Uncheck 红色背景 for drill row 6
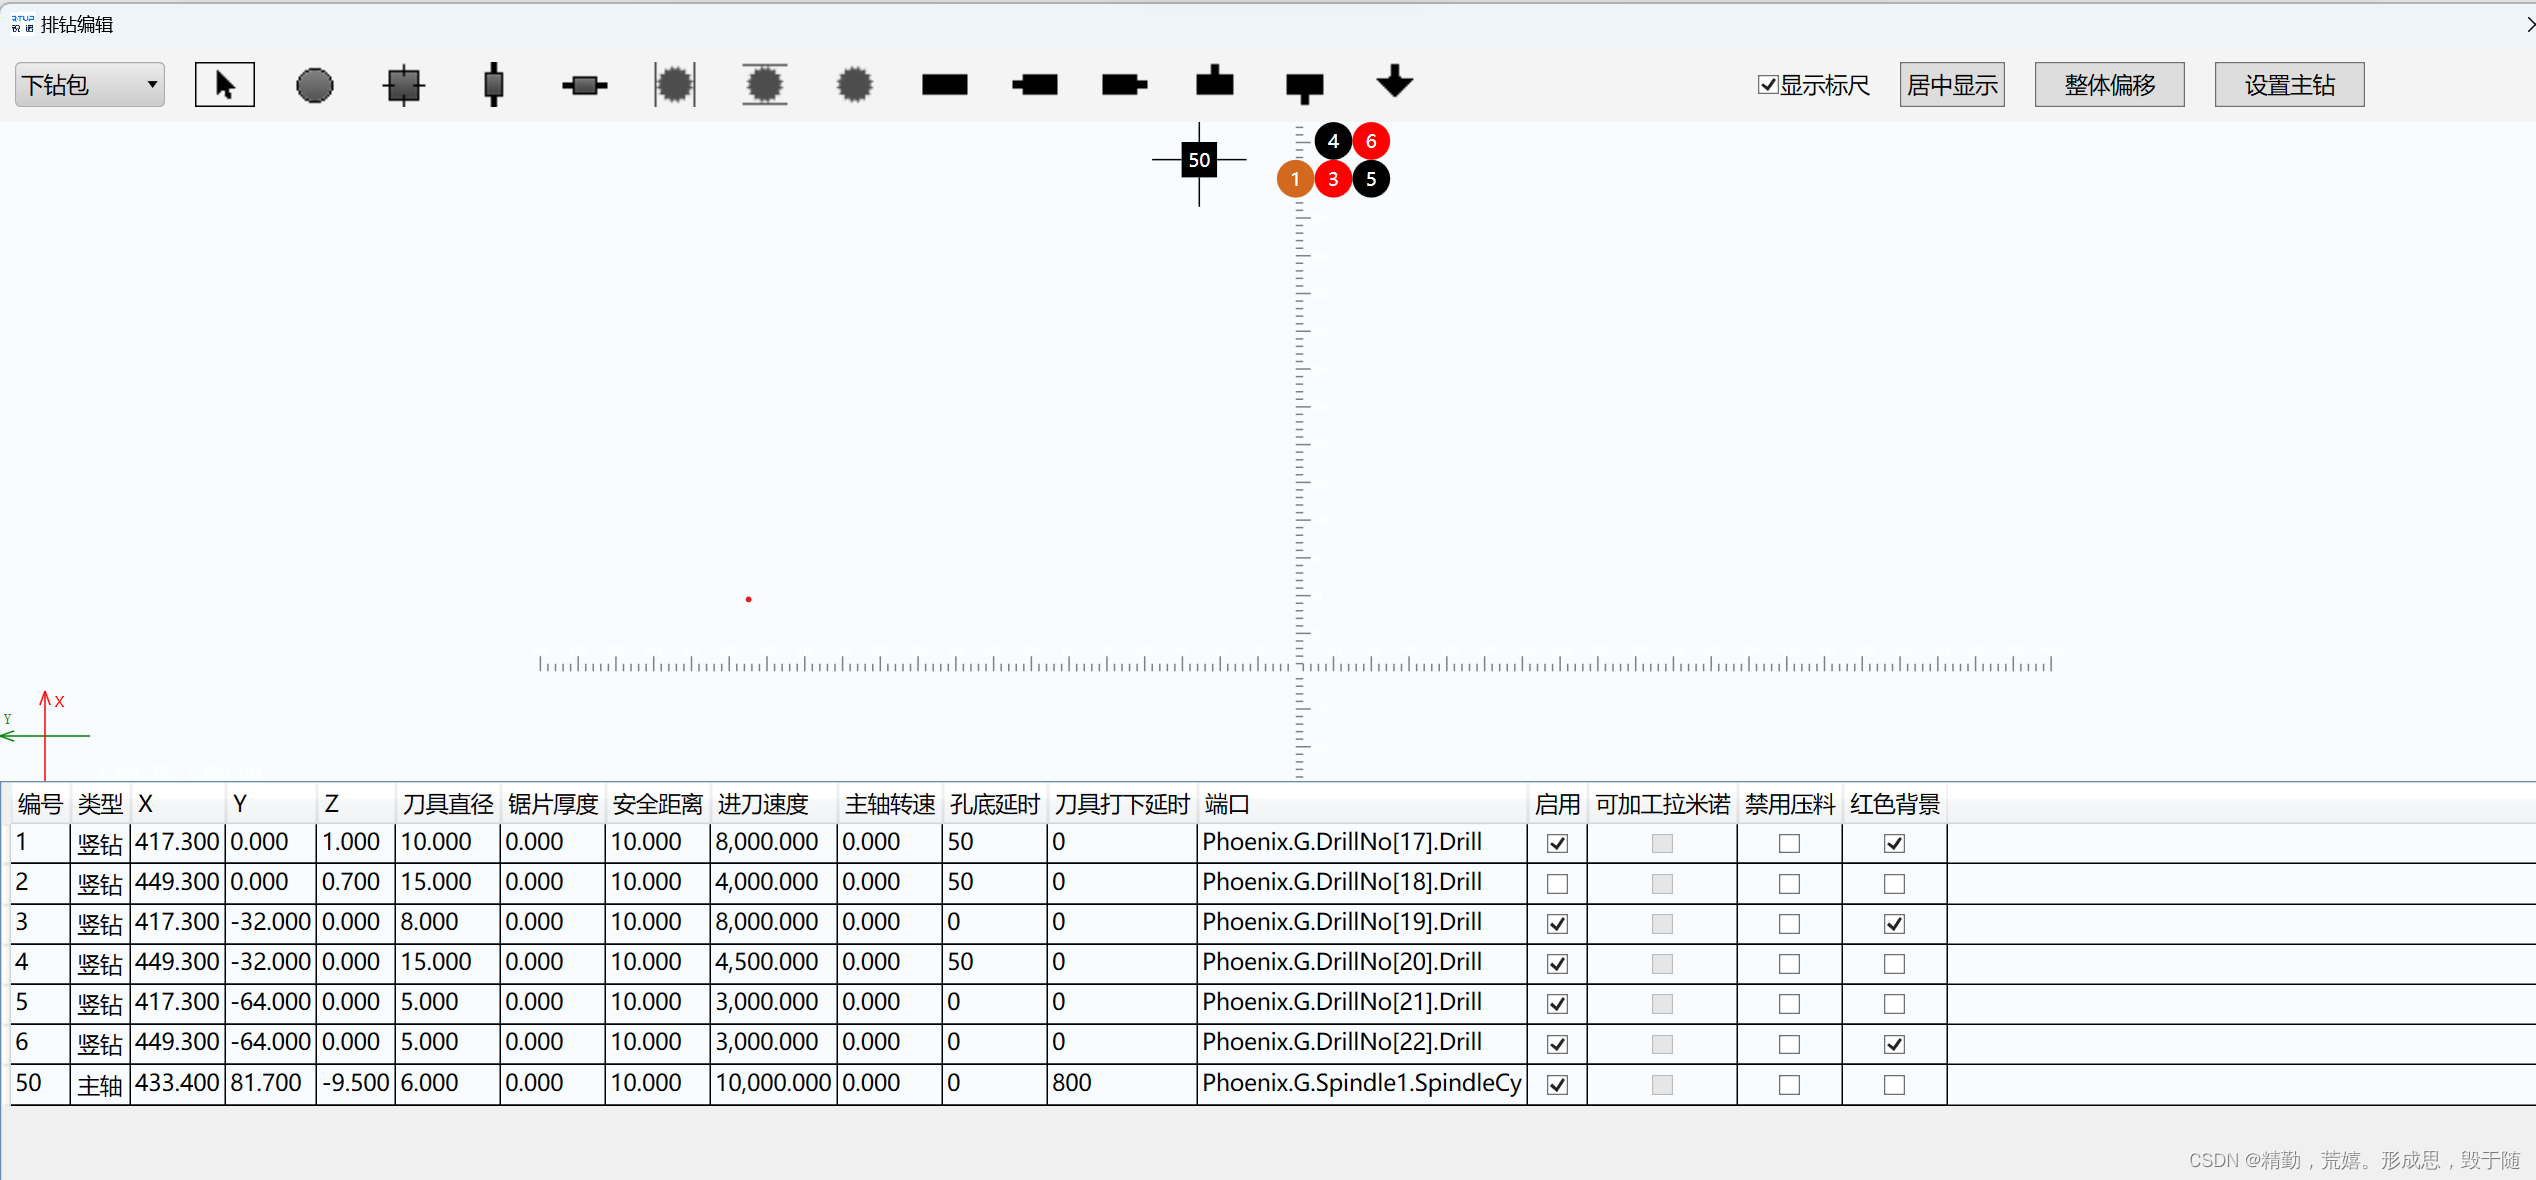This screenshot has width=2536, height=1180. pyautogui.click(x=1894, y=1044)
